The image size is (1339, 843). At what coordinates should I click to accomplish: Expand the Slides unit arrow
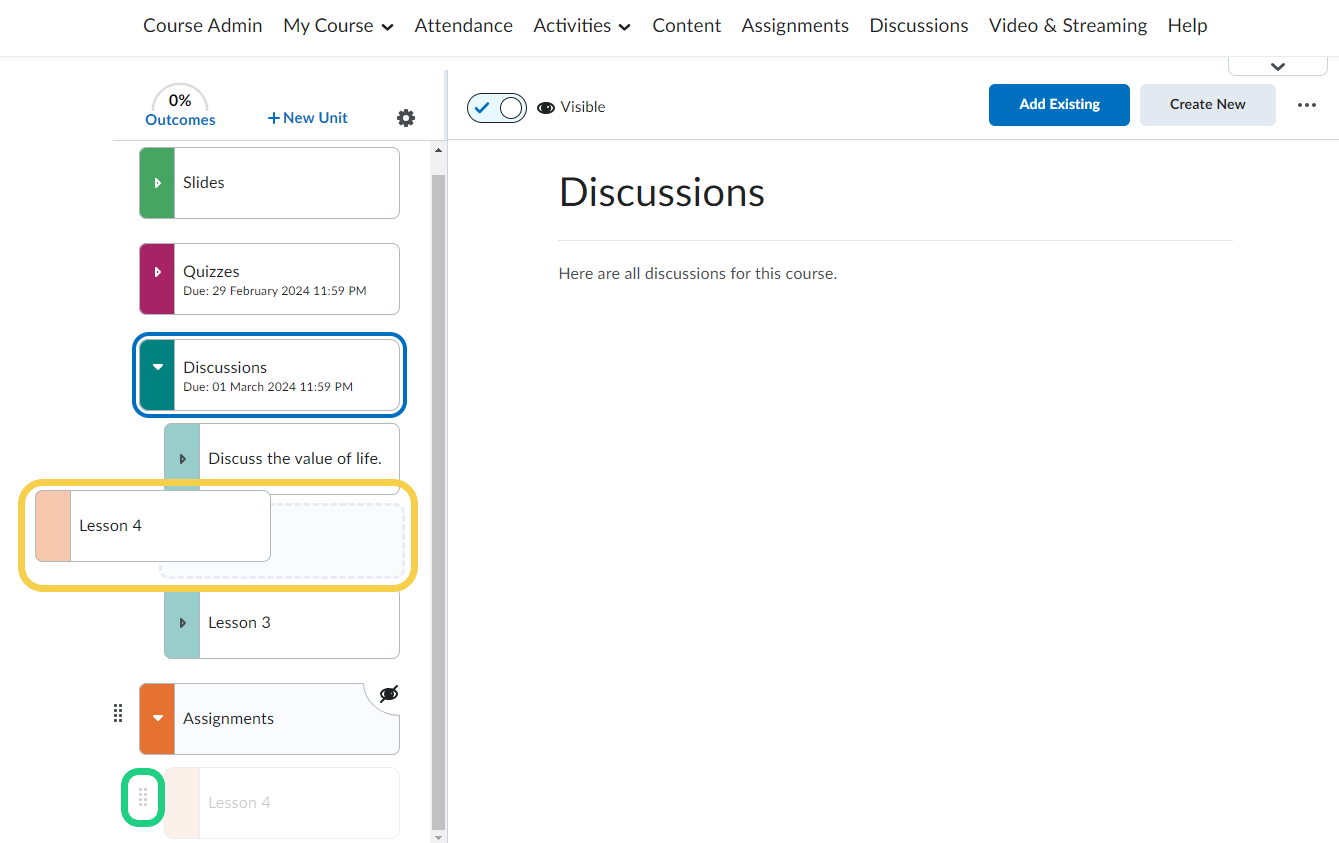click(x=157, y=183)
